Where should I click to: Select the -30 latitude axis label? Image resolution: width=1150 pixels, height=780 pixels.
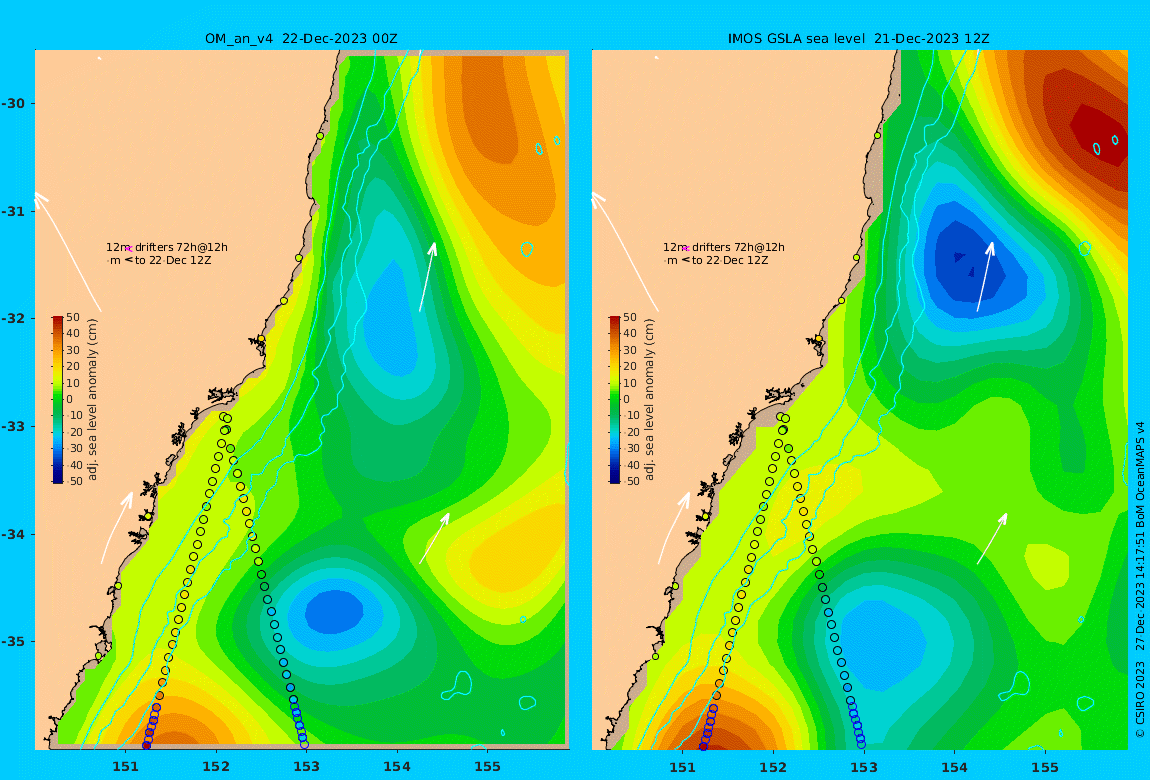click(12, 103)
